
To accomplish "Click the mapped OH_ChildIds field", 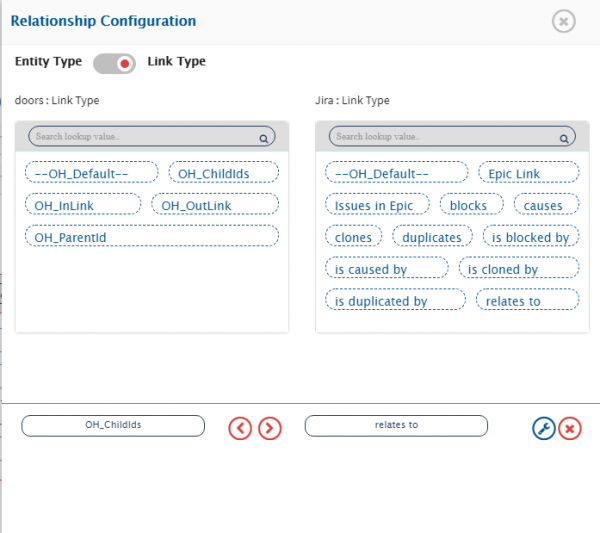I will (113, 425).
